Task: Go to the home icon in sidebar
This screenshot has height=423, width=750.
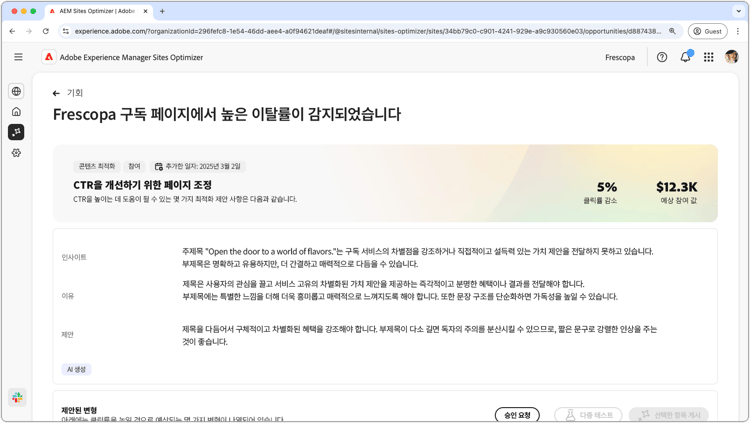Action: tap(16, 111)
